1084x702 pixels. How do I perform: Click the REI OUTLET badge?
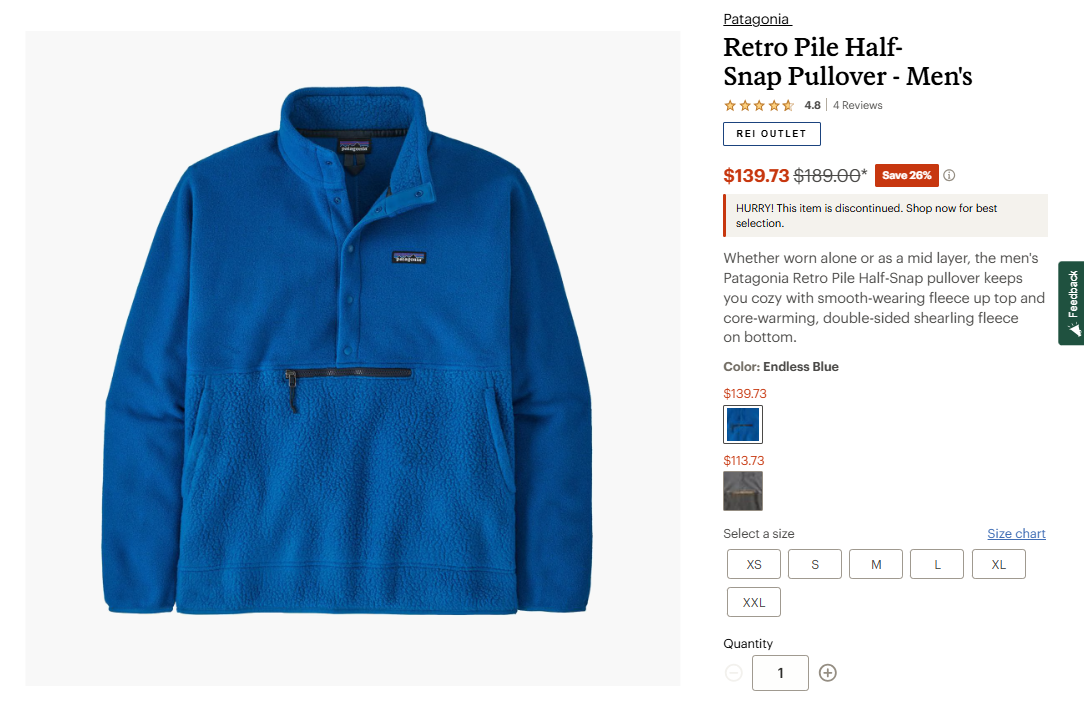(x=772, y=133)
